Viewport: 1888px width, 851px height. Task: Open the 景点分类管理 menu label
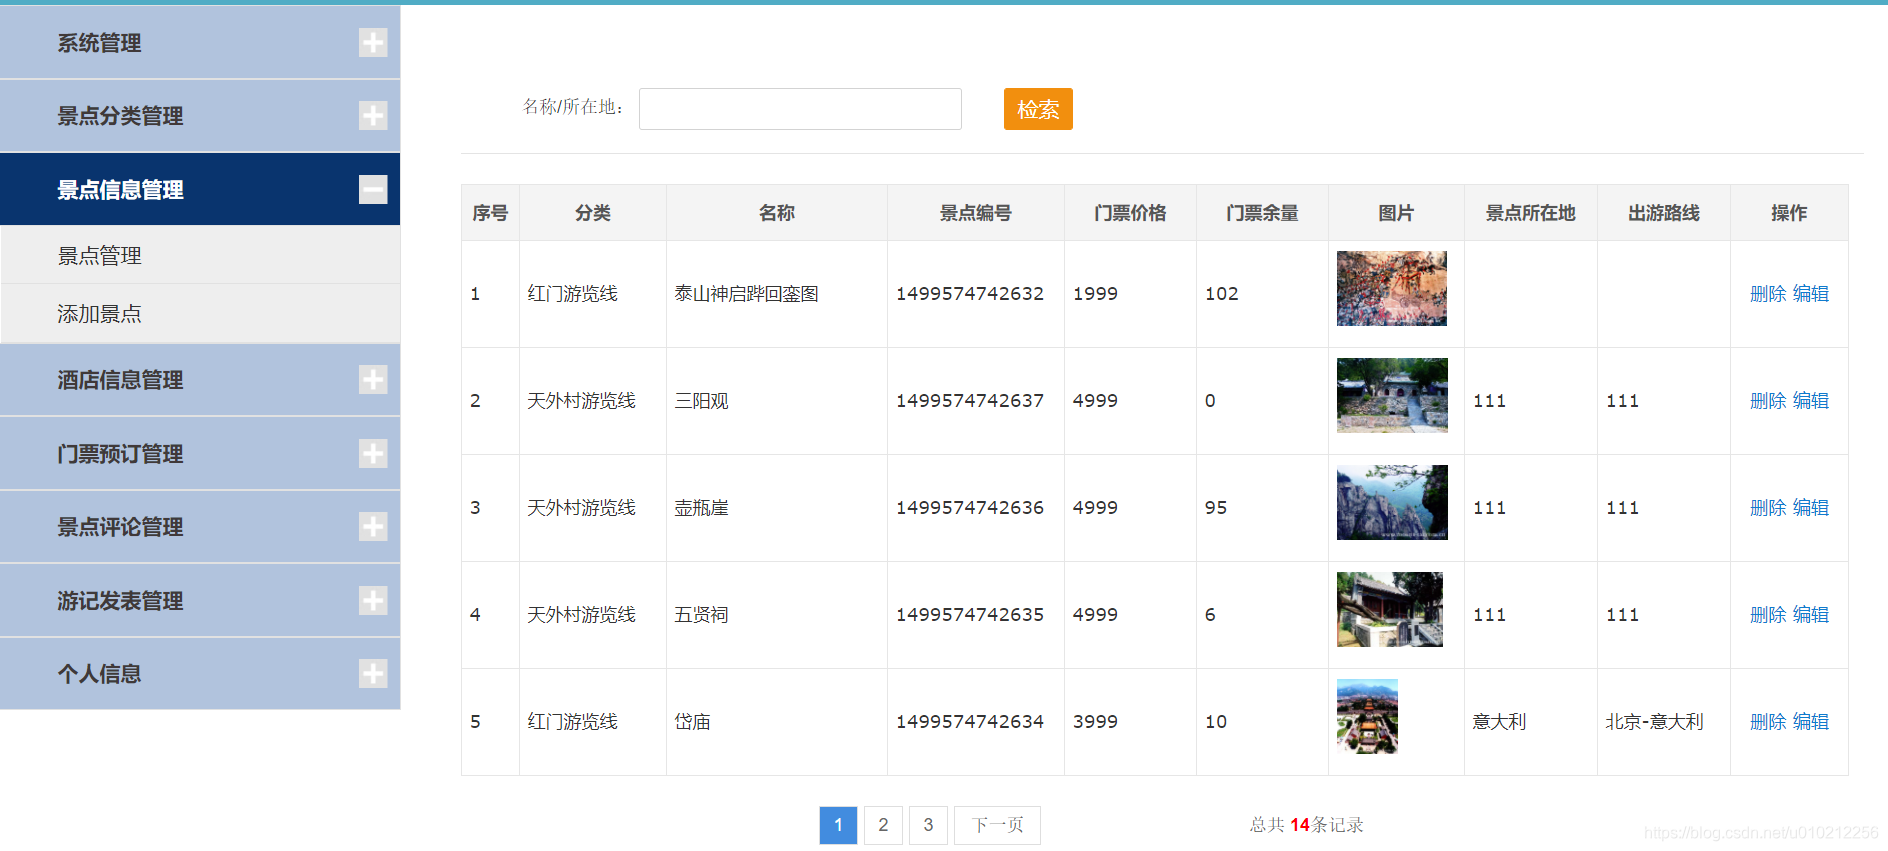click(x=120, y=116)
